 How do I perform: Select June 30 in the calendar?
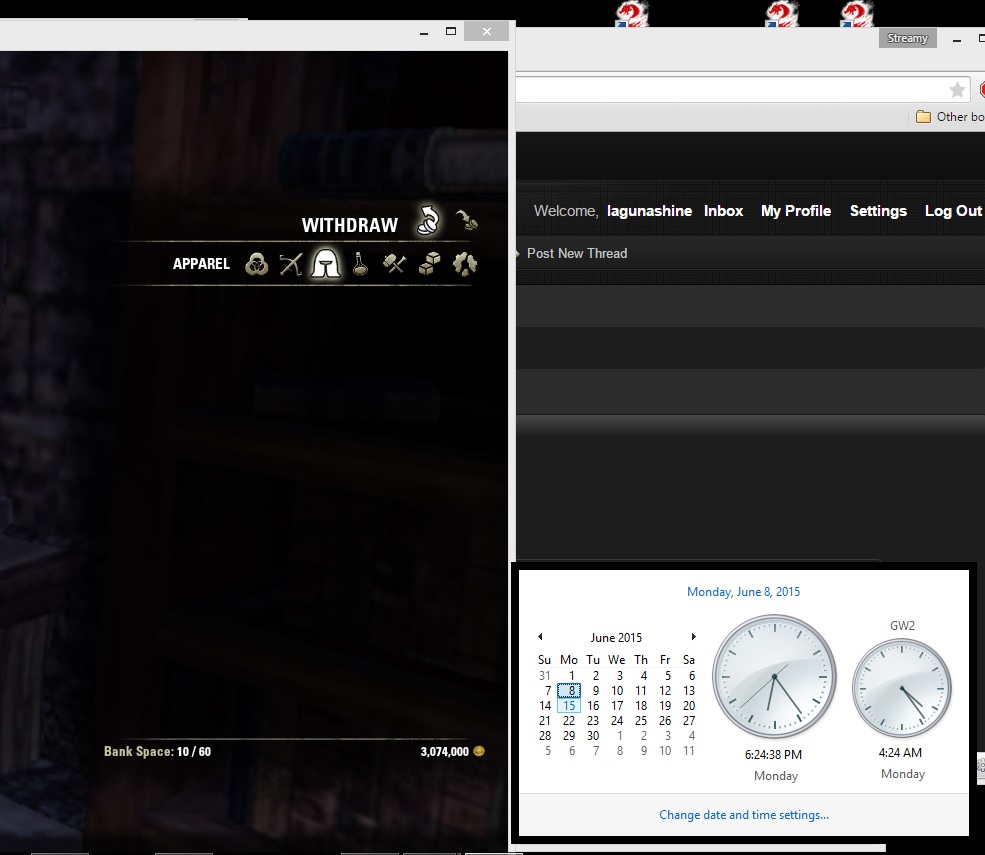593,736
